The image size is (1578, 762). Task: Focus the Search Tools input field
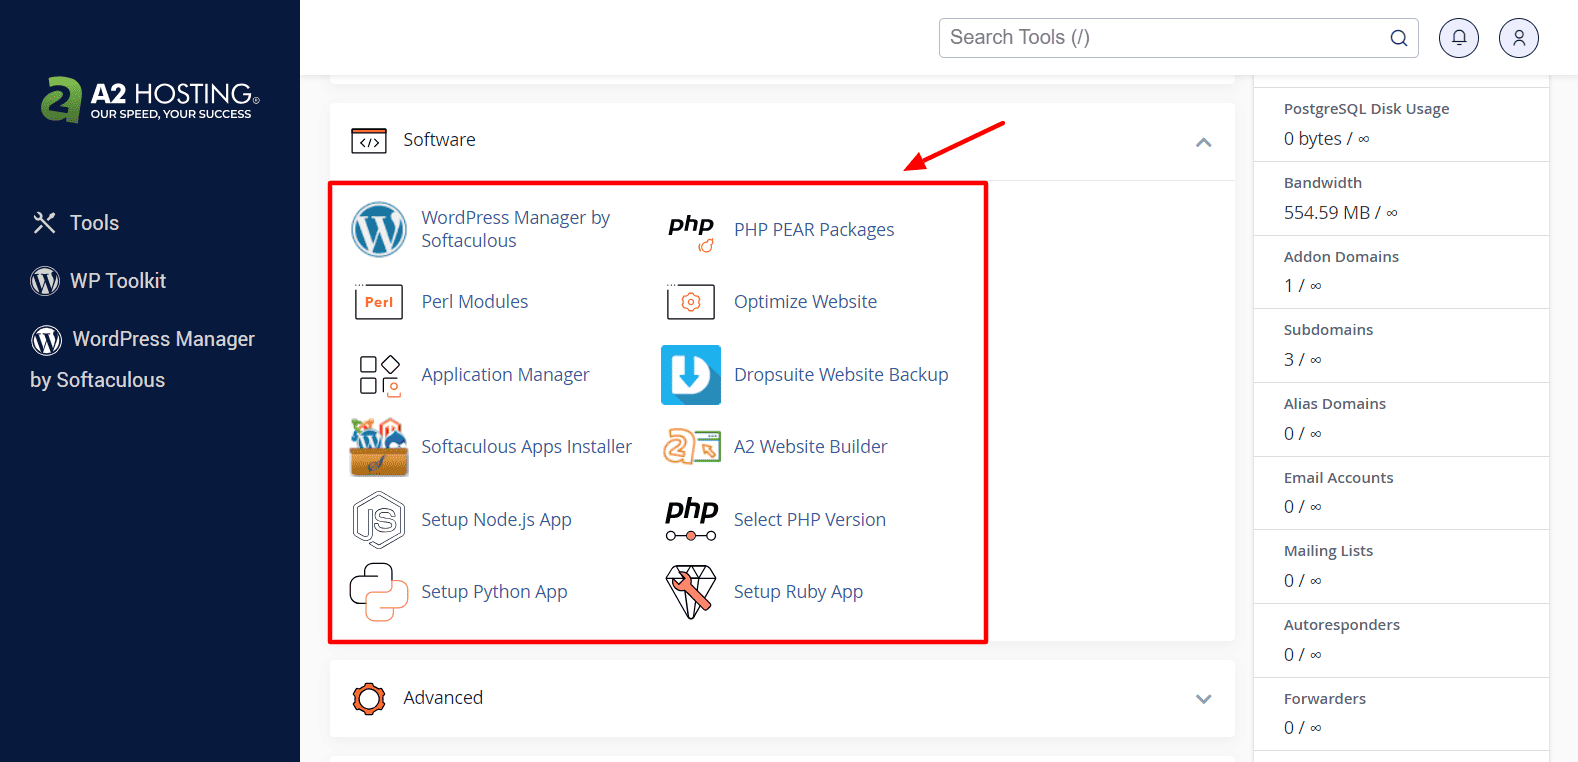[x=1160, y=38]
